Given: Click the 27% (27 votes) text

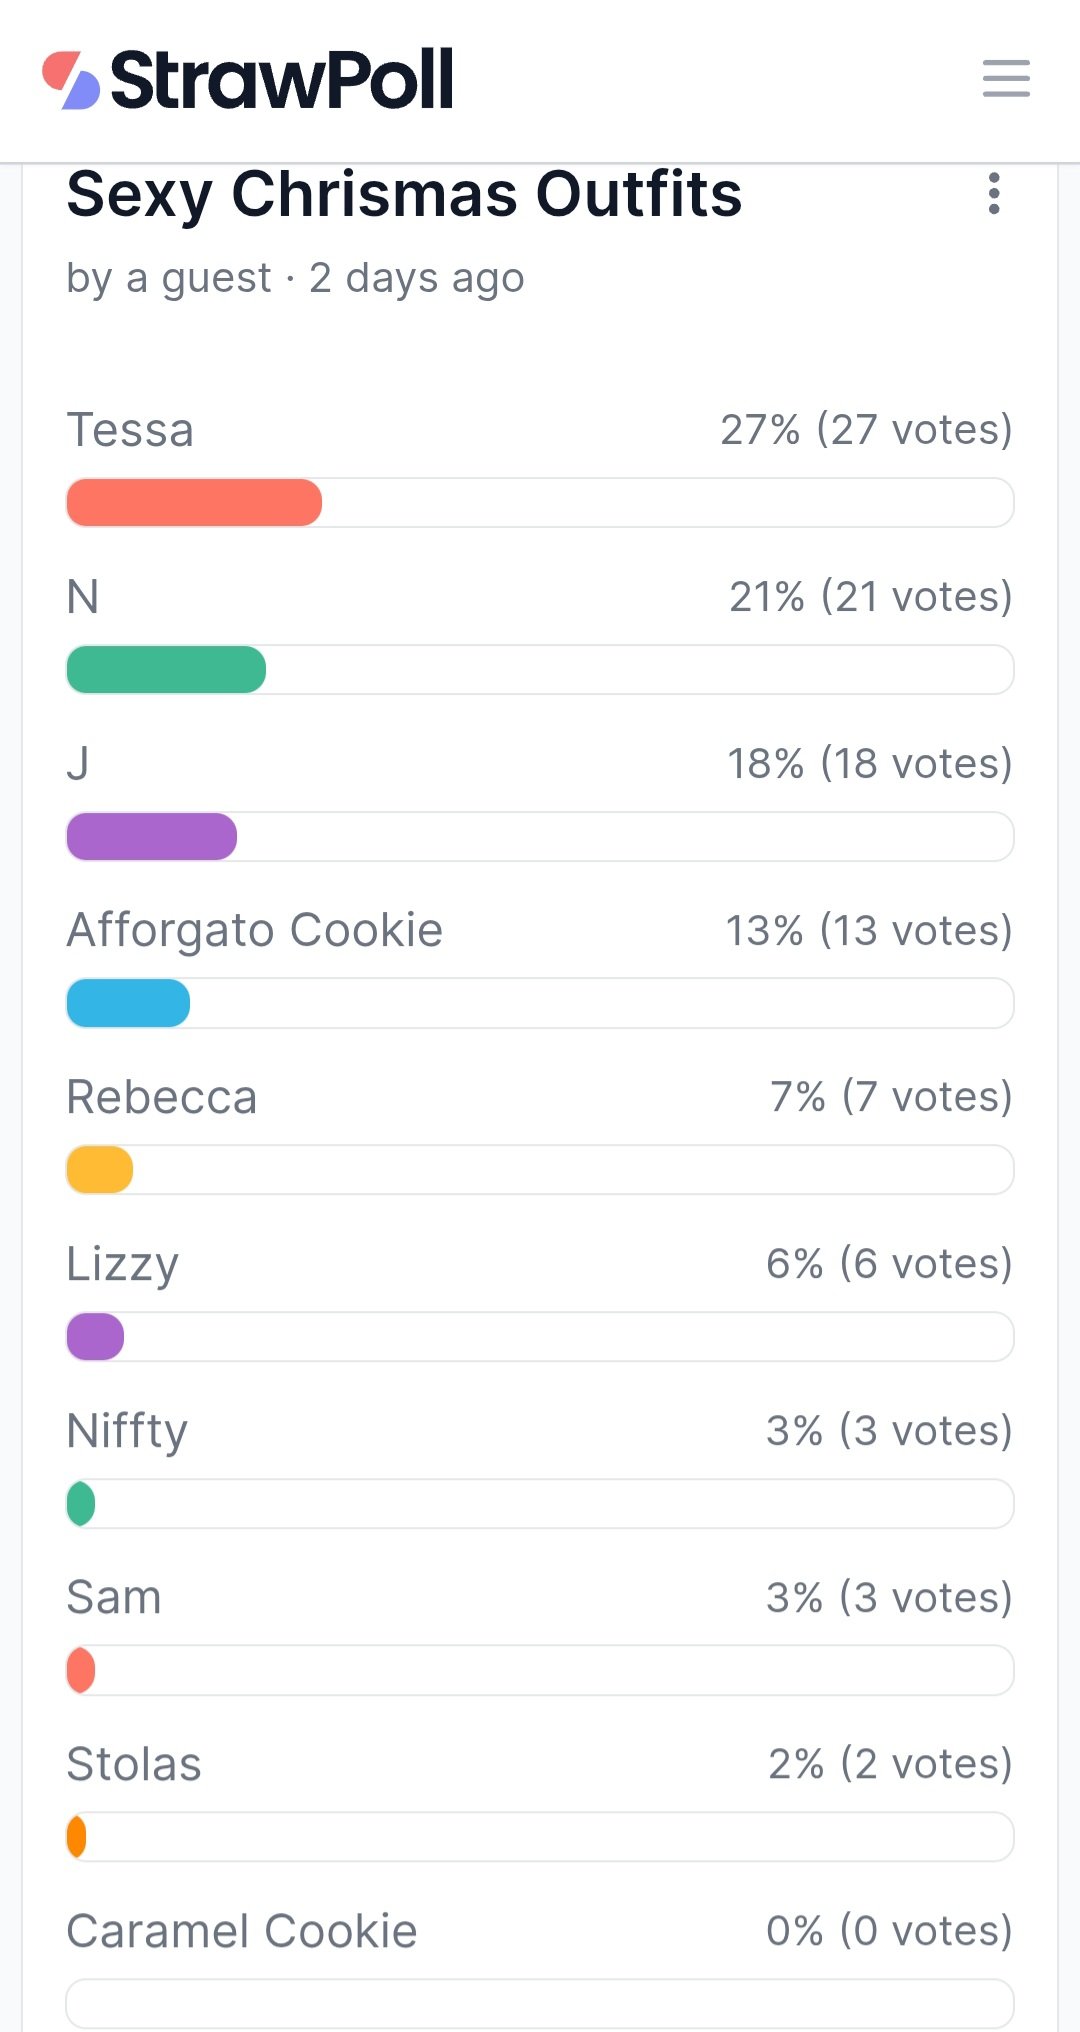Looking at the screenshot, I should [x=866, y=430].
